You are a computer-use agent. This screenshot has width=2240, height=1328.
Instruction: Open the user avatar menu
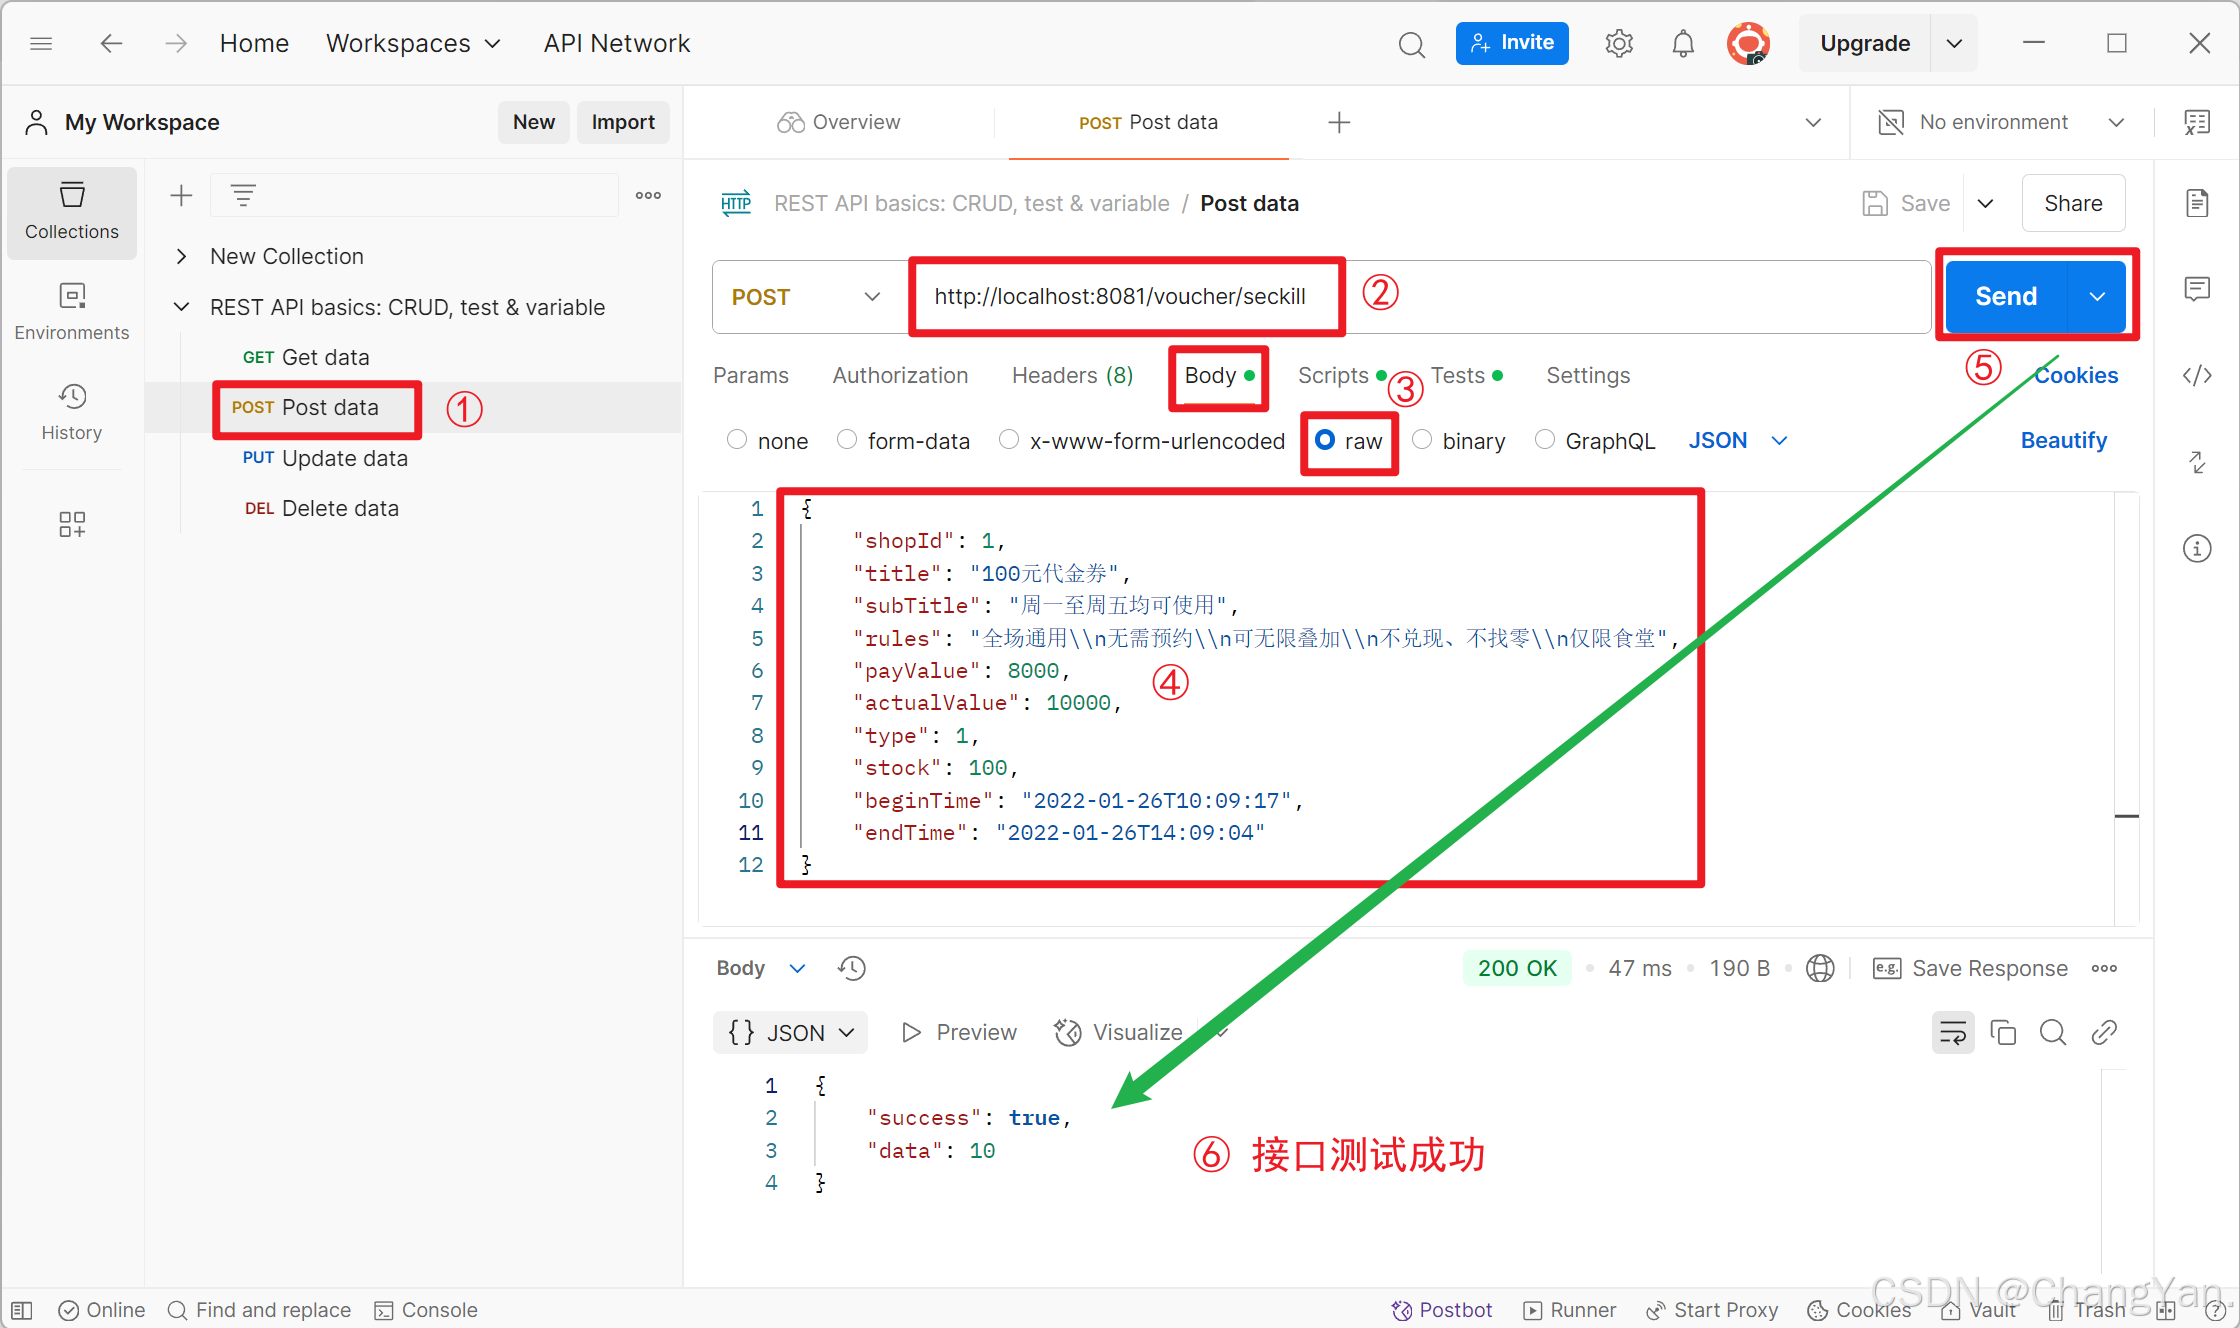point(1748,44)
